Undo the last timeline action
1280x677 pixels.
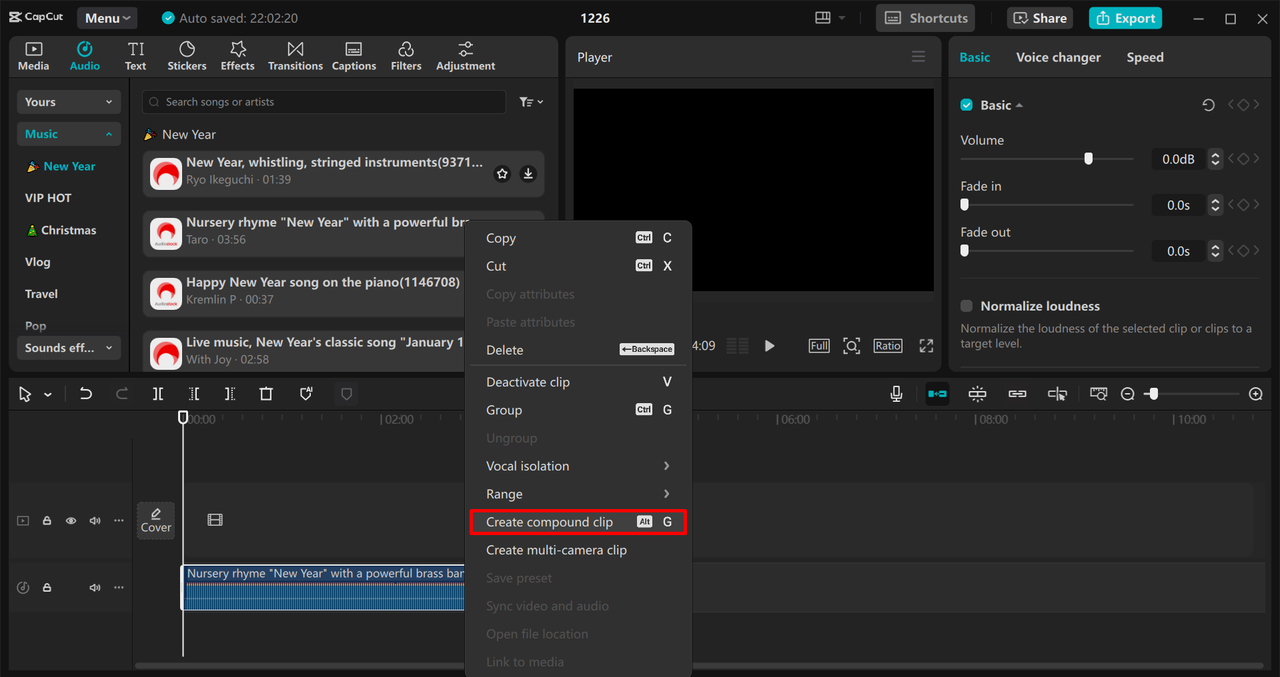click(x=86, y=394)
